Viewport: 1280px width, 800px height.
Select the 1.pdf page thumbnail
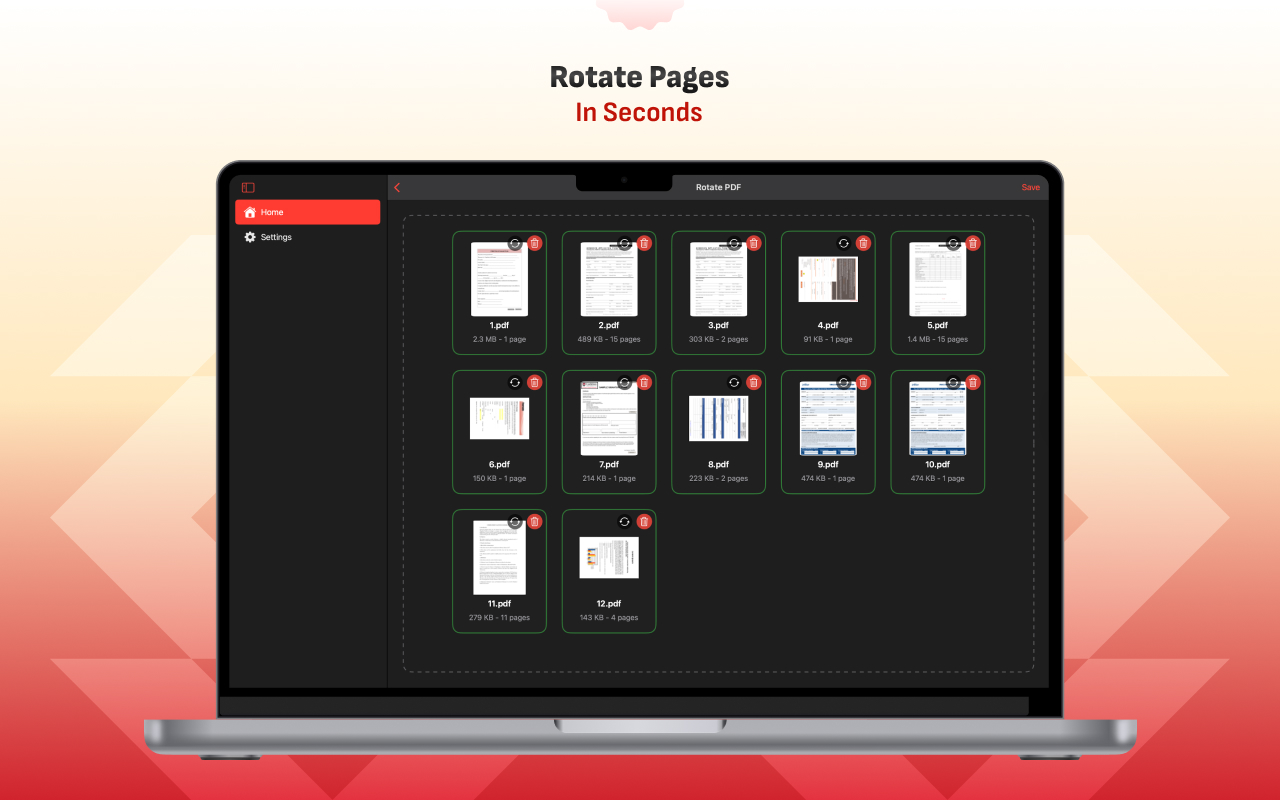pyautogui.click(x=499, y=279)
